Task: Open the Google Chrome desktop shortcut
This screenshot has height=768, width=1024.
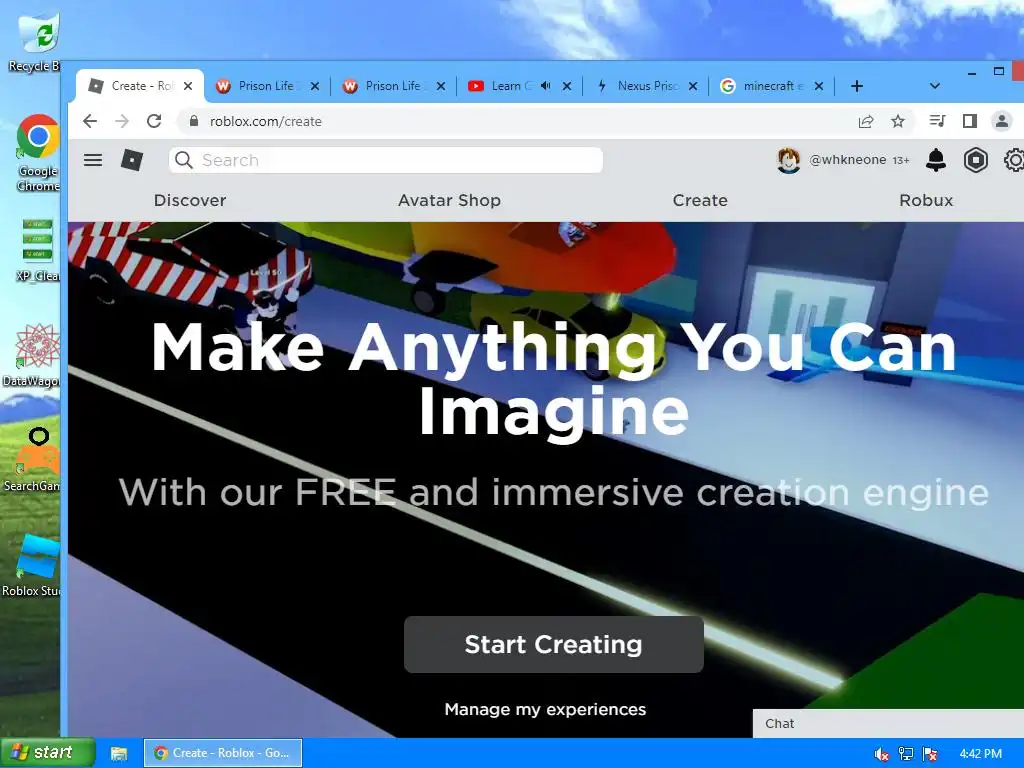Action: (x=38, y=152)
